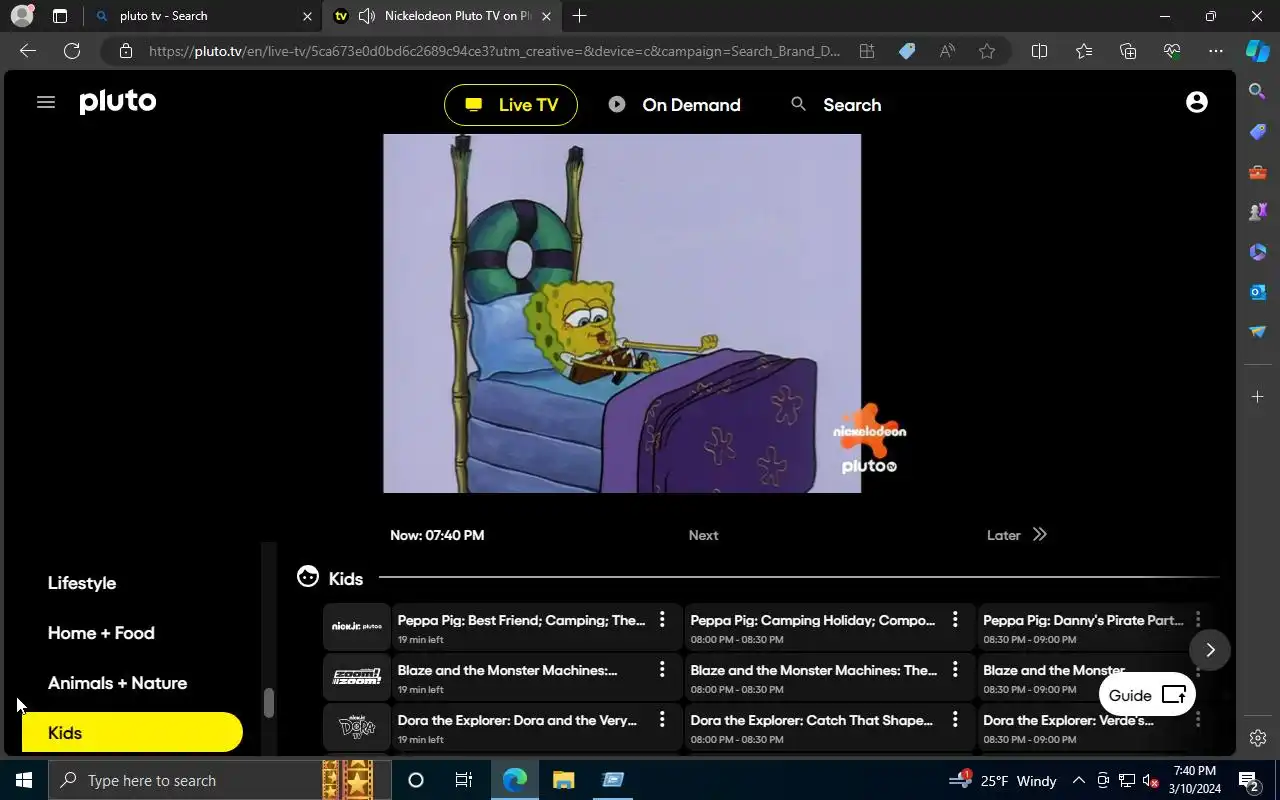
Task: Open more options for 8:00 PM Blaze episode
Action: point(955,670)
